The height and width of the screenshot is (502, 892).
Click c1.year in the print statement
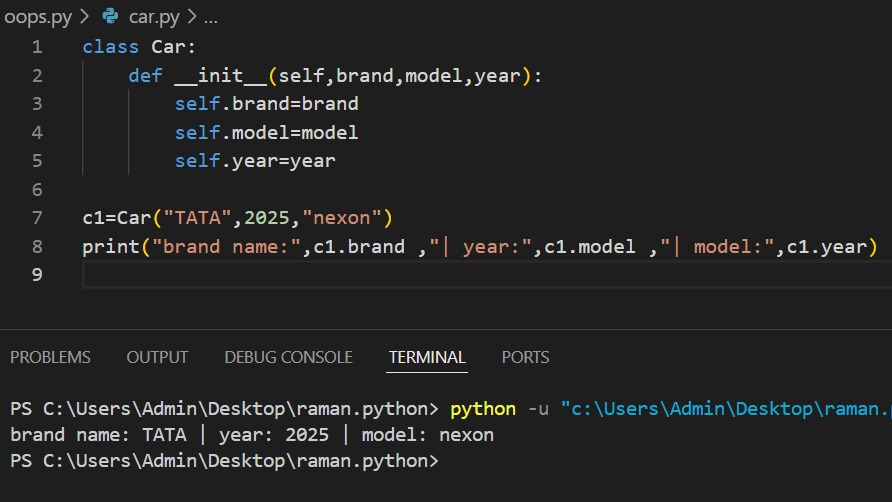[x=827, y=246]
